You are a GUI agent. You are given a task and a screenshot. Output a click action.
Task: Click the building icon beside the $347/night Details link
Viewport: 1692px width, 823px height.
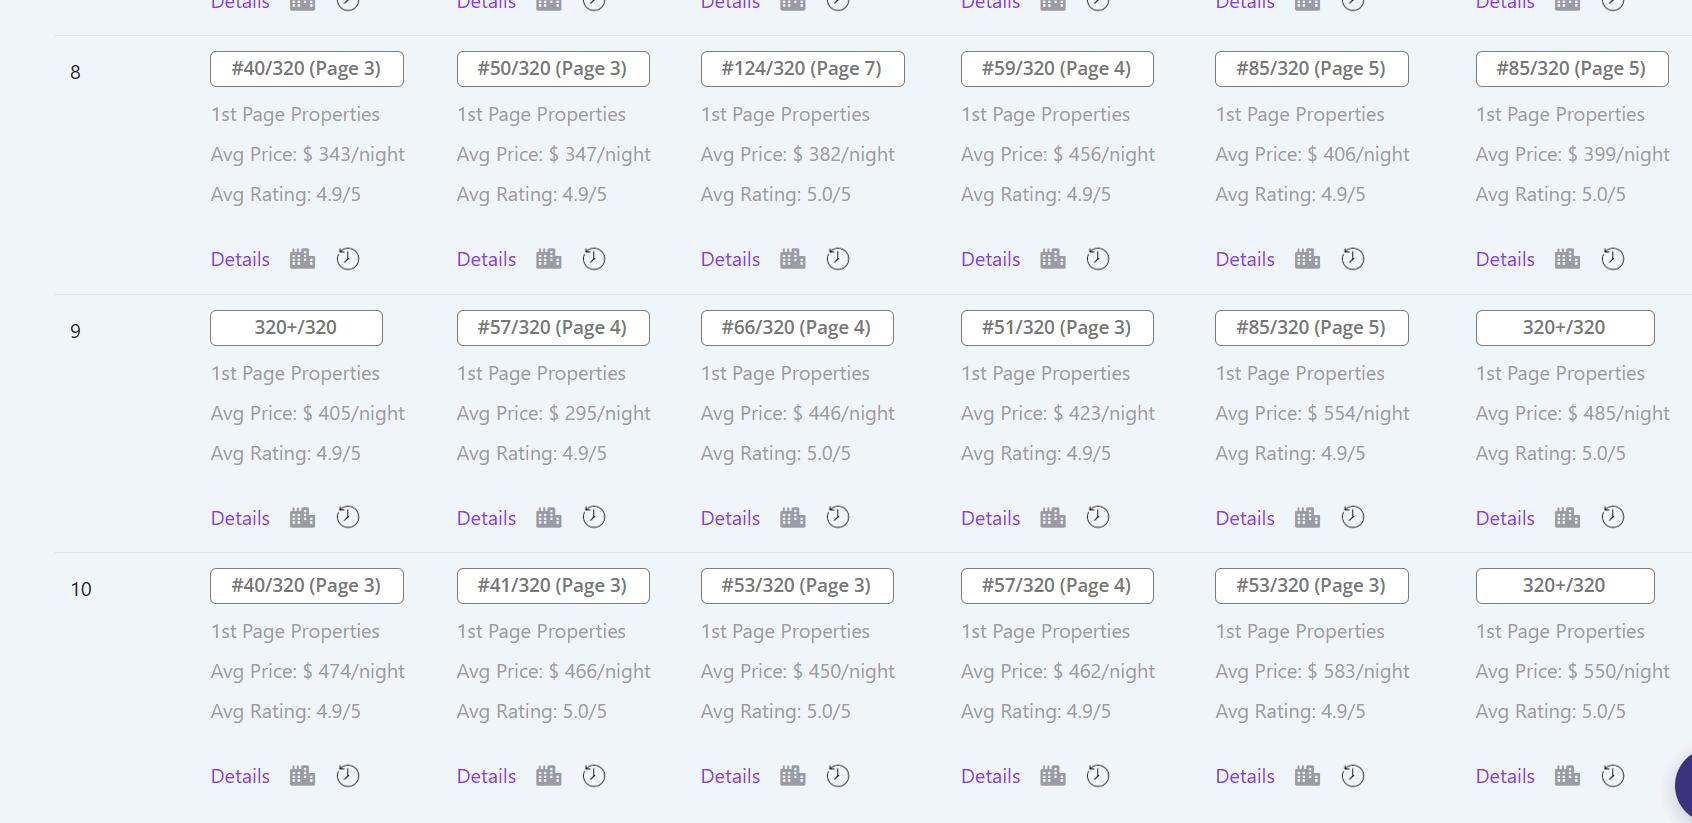[549, 259]
